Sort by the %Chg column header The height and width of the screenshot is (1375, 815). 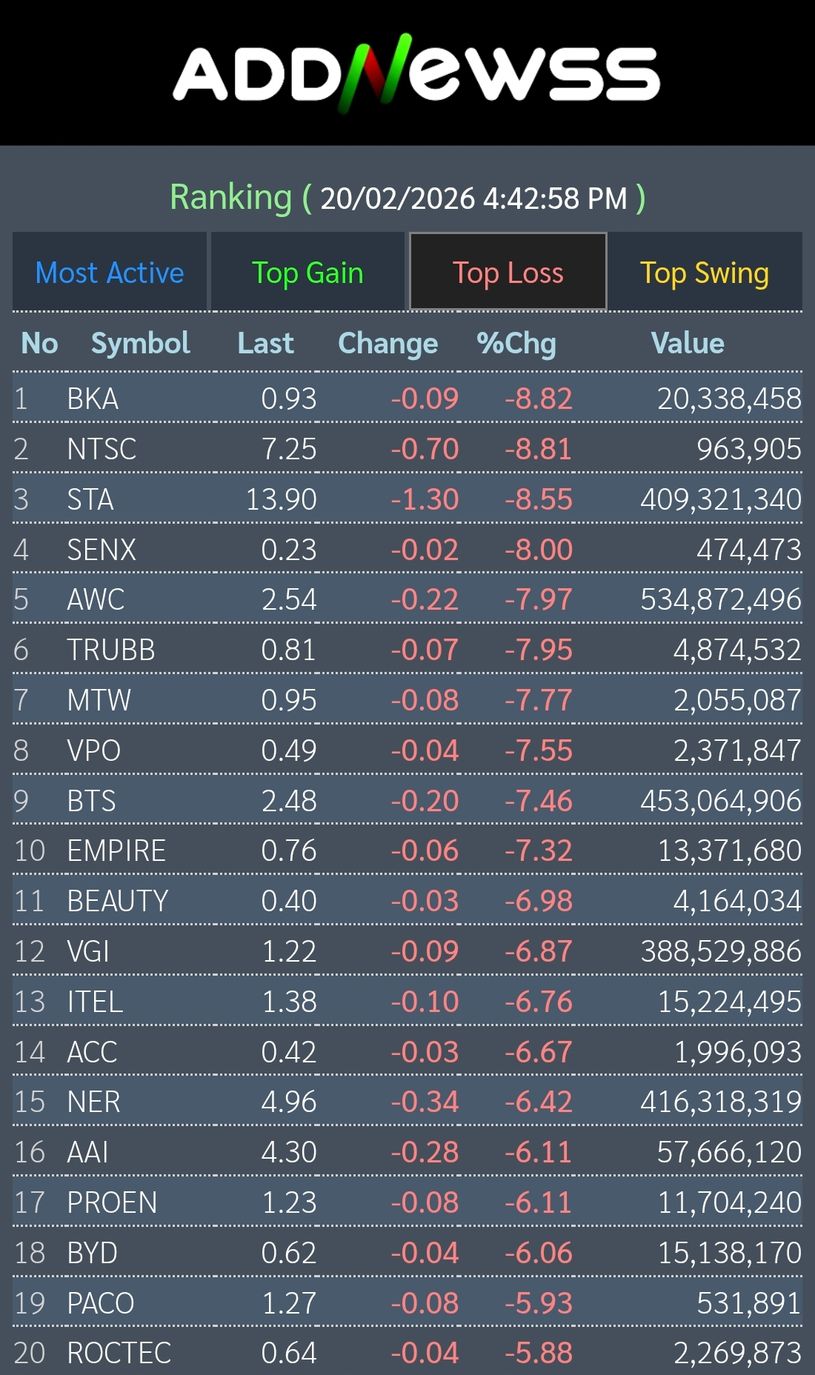coord(516,343)
